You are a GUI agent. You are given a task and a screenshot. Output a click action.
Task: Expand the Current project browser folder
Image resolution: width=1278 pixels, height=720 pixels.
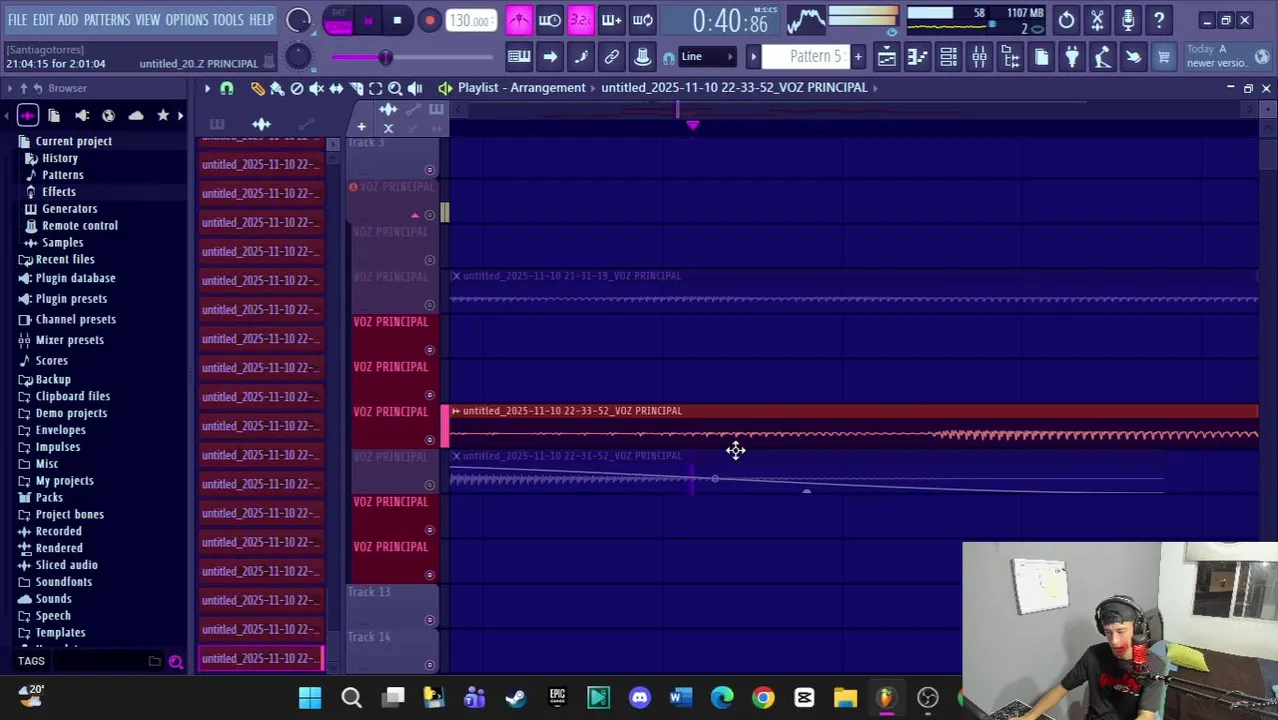(x=73, y=141)
